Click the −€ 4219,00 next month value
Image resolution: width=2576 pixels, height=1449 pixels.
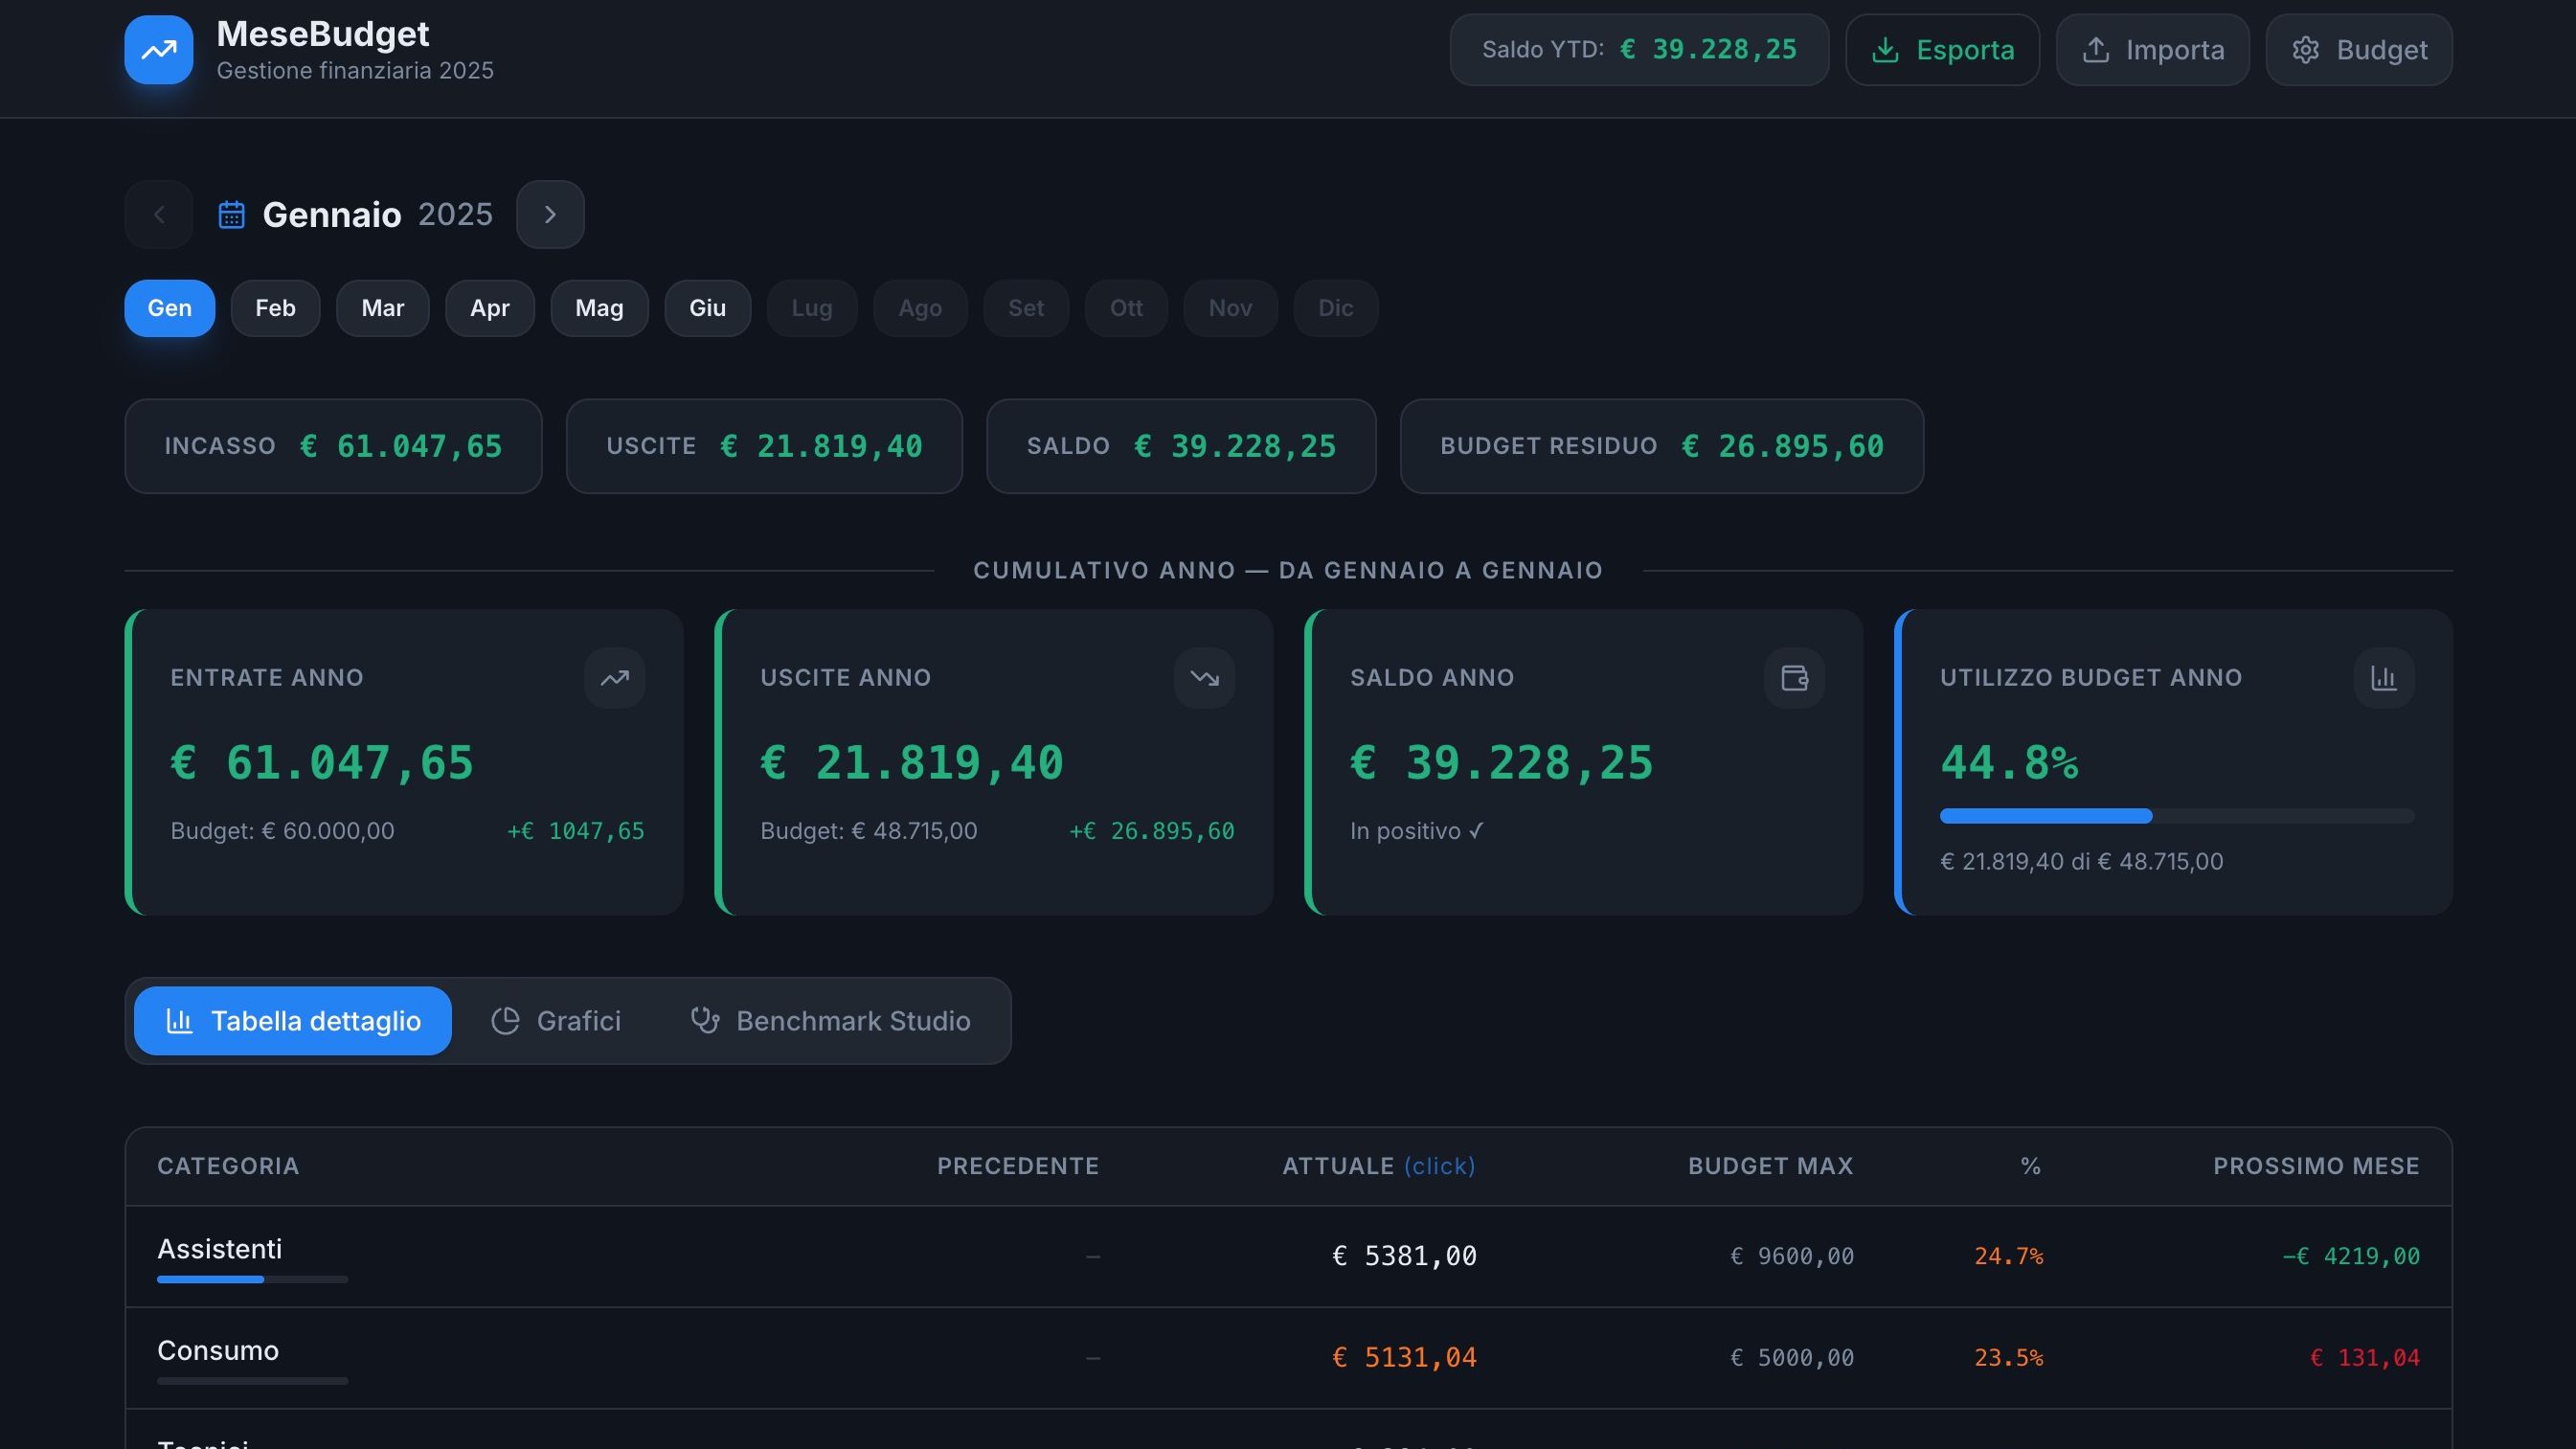(2351, 1256)
